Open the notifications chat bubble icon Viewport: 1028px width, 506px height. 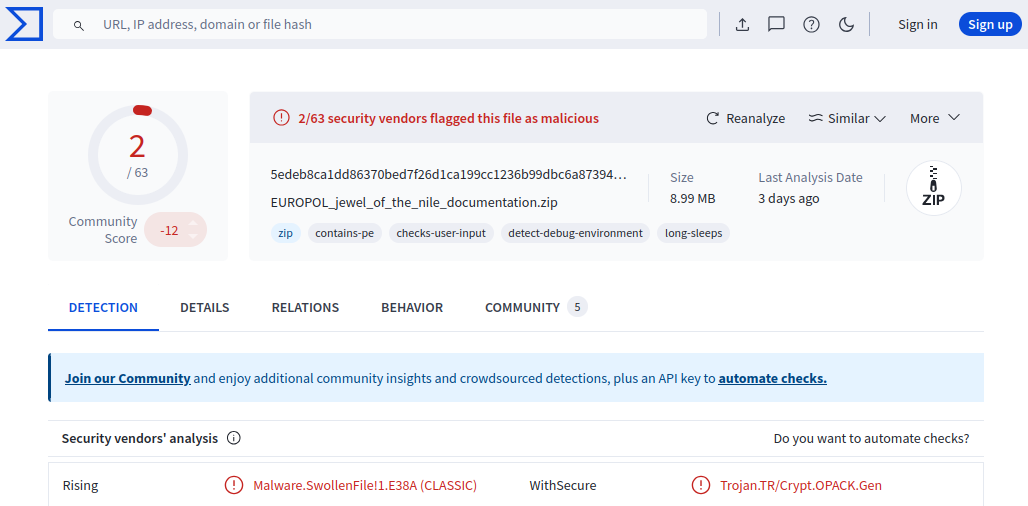point(776,25)
